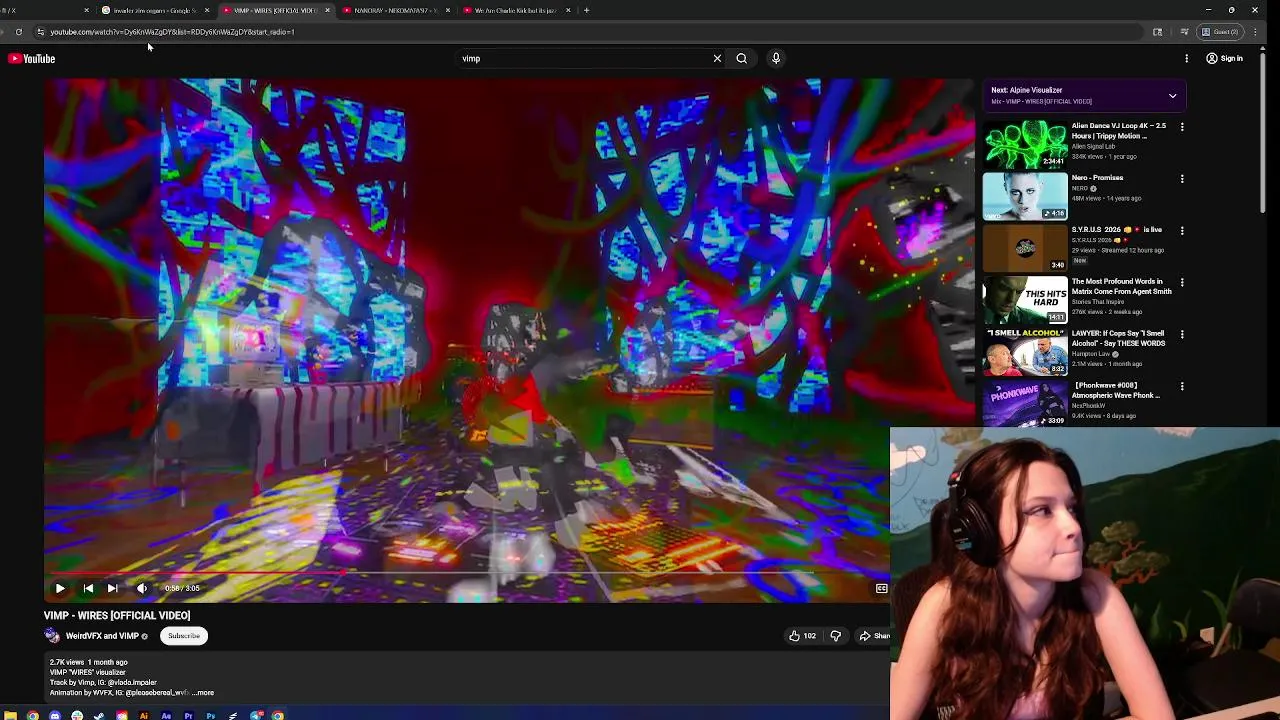
Task: Close the Google Search tab
Action: [207, 10]
